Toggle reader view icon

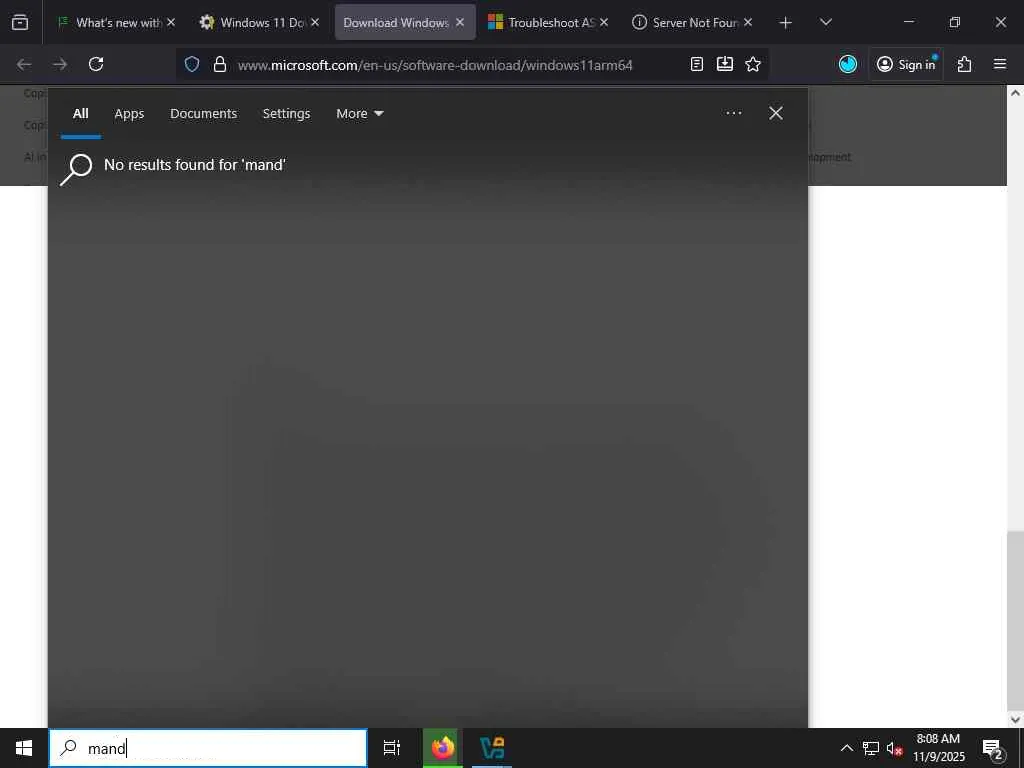coord(697,64)
